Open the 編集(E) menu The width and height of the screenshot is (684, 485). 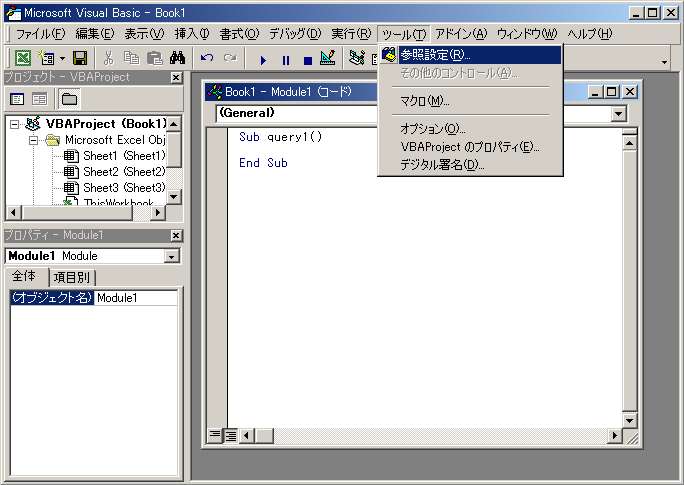point(95,34)
